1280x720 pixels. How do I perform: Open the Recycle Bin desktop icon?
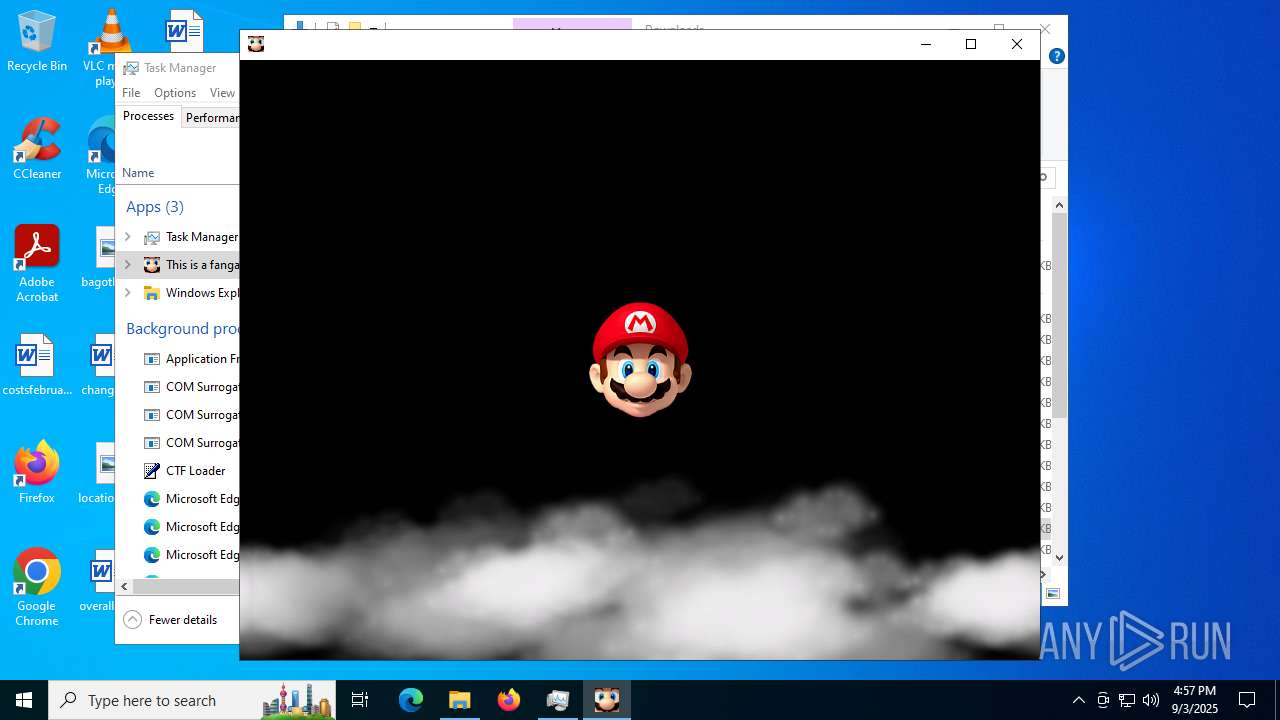click(37, 41)
